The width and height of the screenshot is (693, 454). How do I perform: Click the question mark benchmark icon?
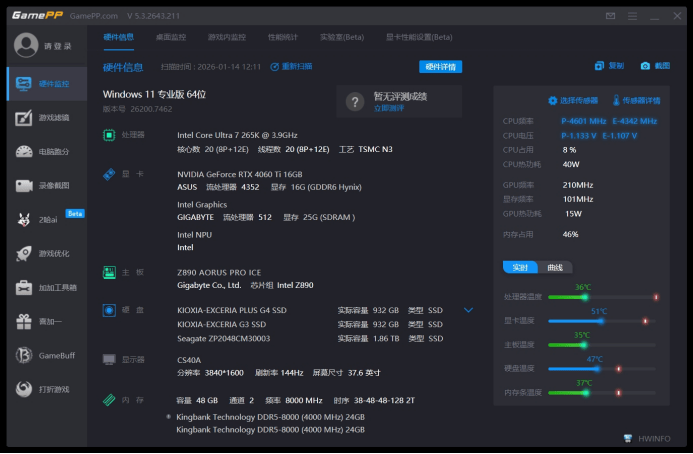coord(355,102)
